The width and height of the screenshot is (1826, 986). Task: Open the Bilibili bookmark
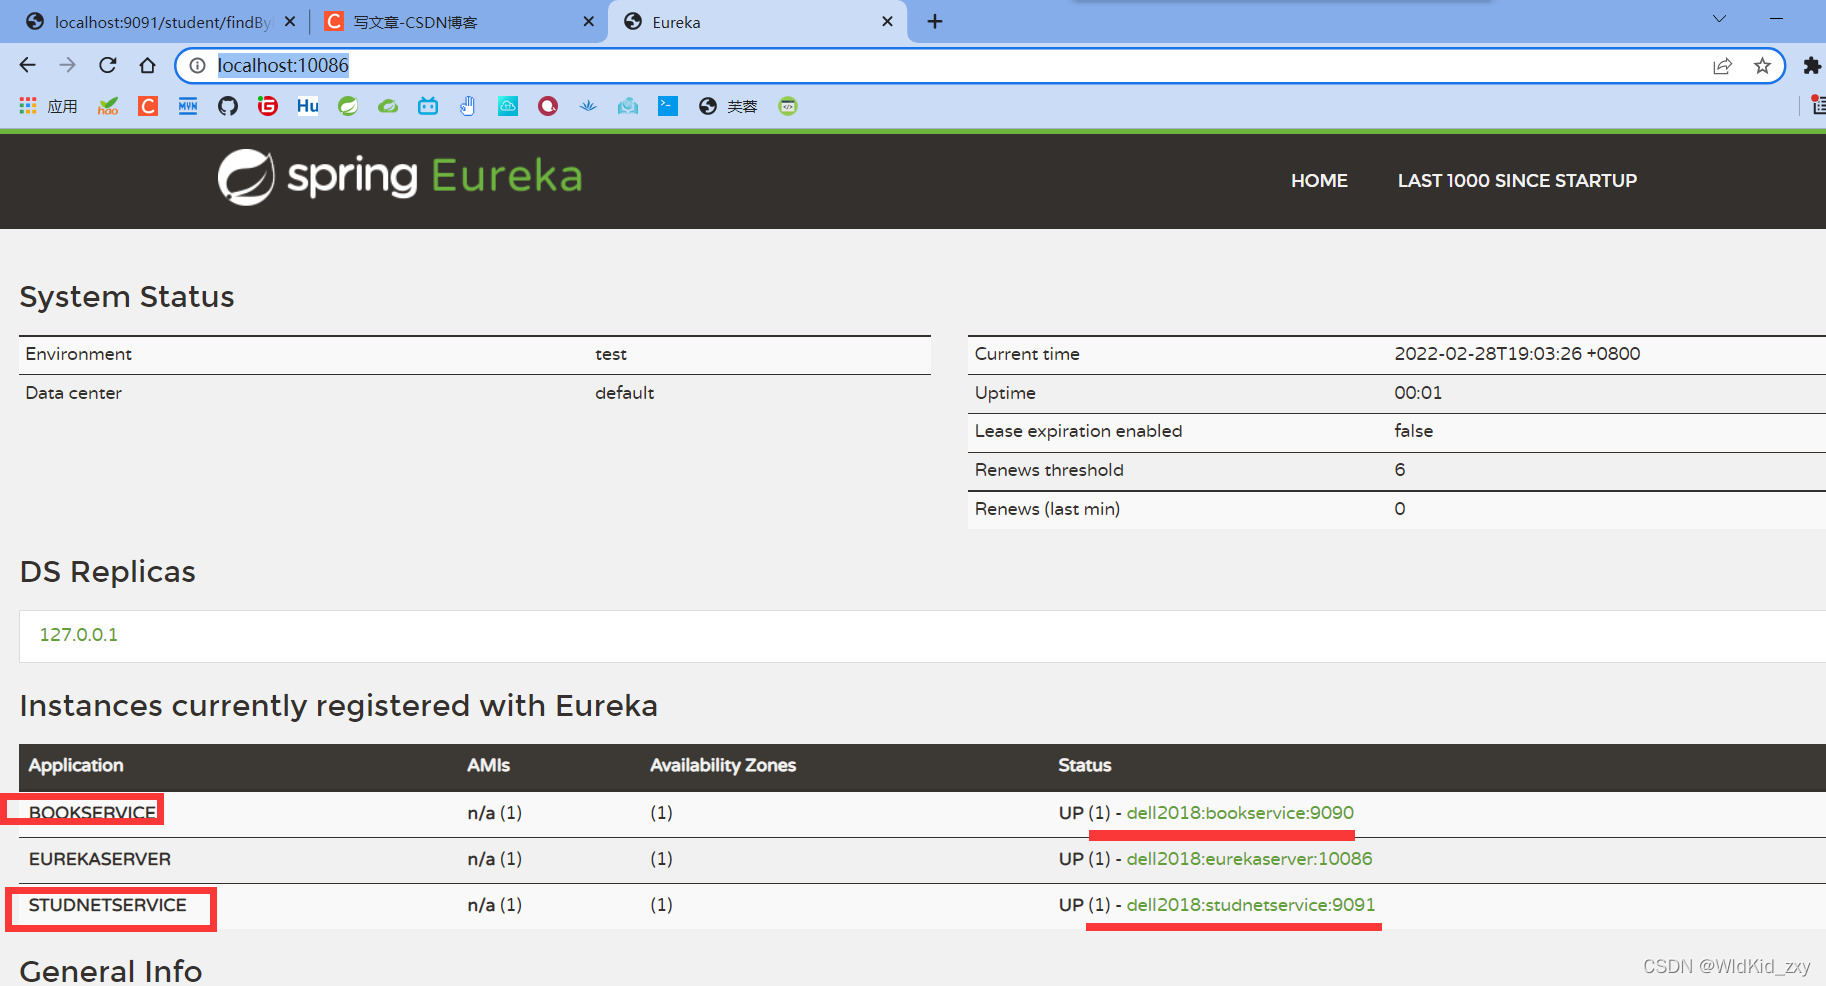[x=428, y=106]
